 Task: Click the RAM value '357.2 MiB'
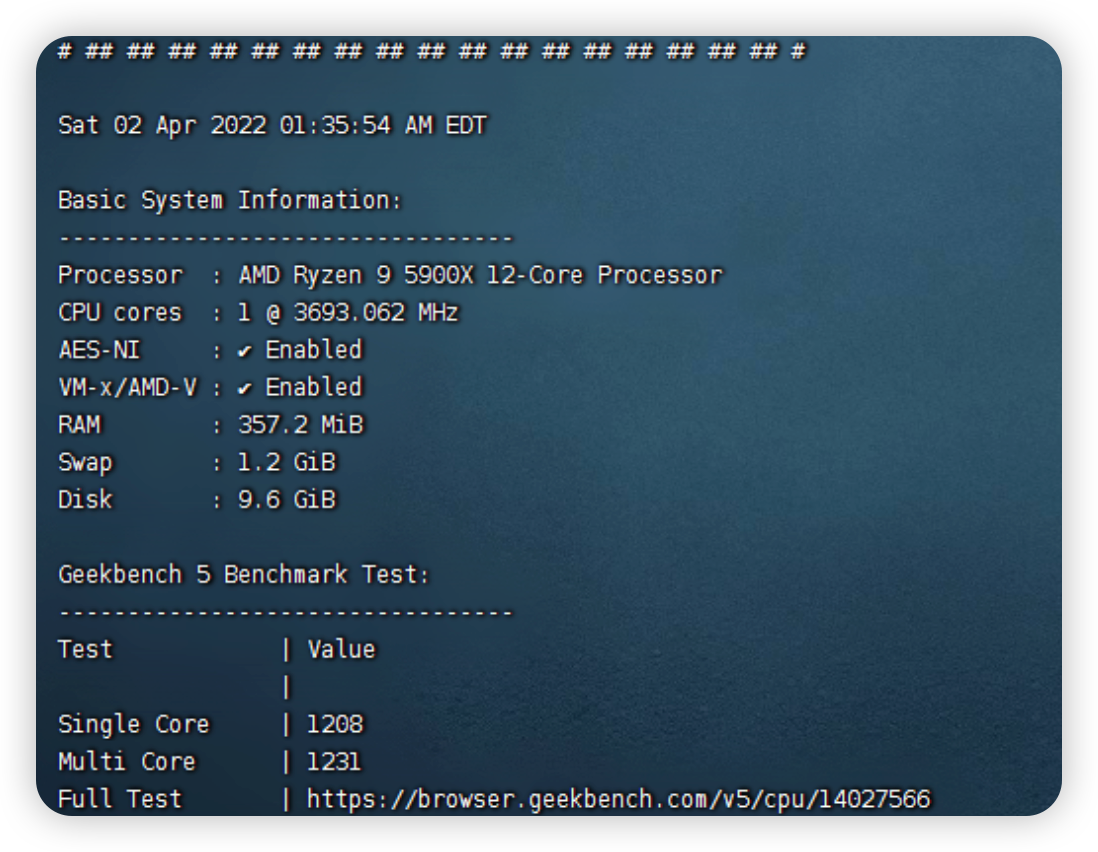(x=300, y=425)
